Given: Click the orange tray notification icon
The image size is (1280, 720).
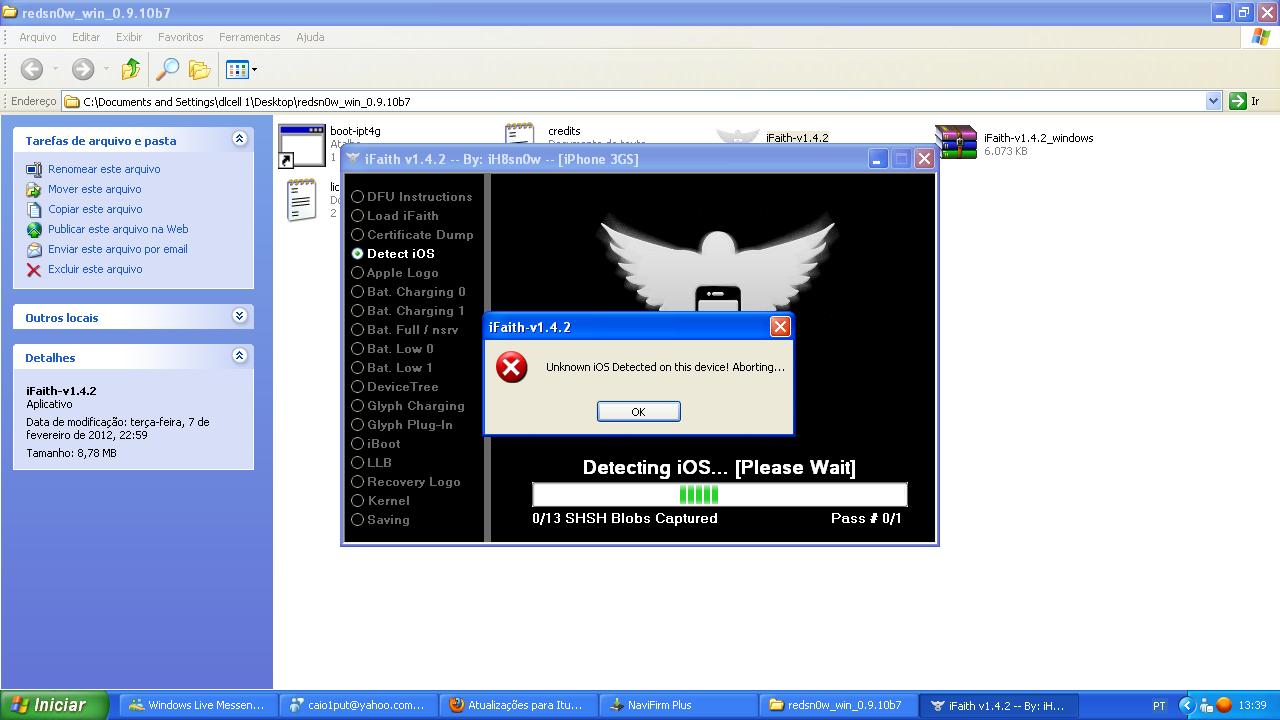Looking at the screenshot, I should tap(1224, 705).
